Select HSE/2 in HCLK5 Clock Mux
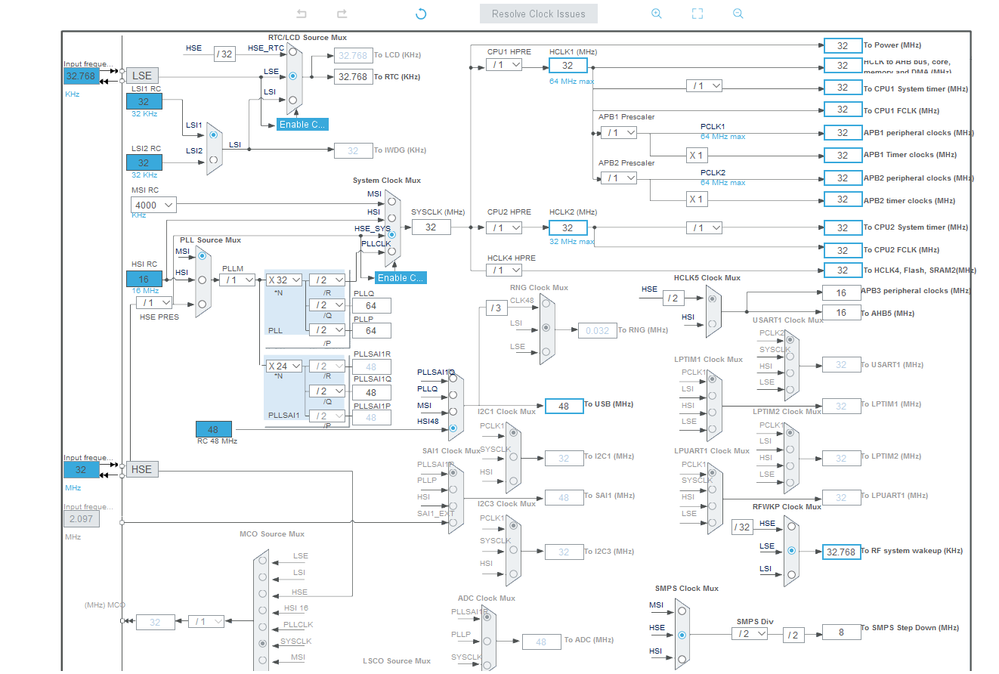The image size is (999, 674). click(x=712, y=299)
